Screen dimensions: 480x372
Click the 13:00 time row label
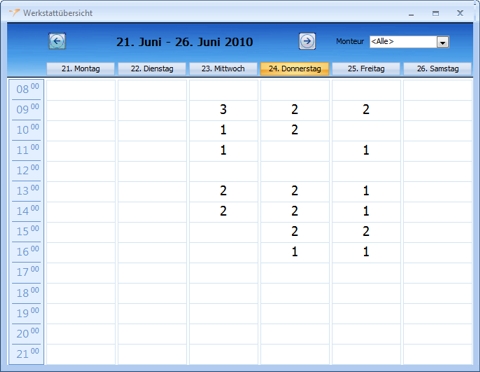(x=27, y=191)
